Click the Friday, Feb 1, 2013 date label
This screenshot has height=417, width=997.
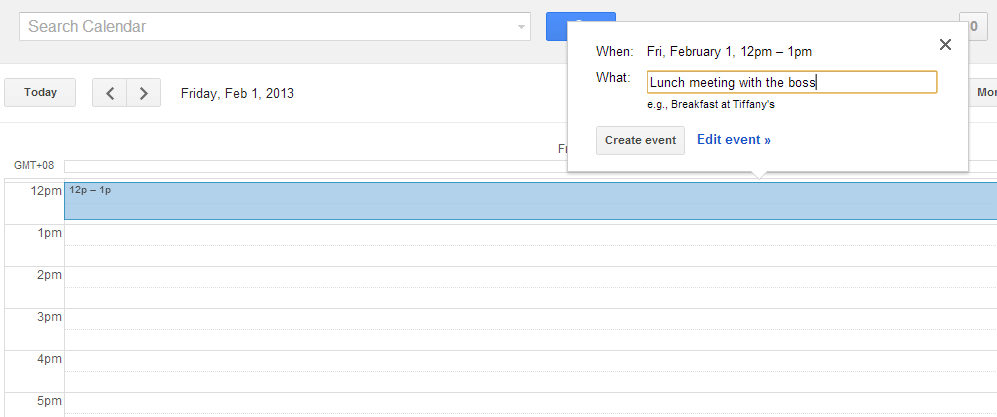(x=237, y=93)
